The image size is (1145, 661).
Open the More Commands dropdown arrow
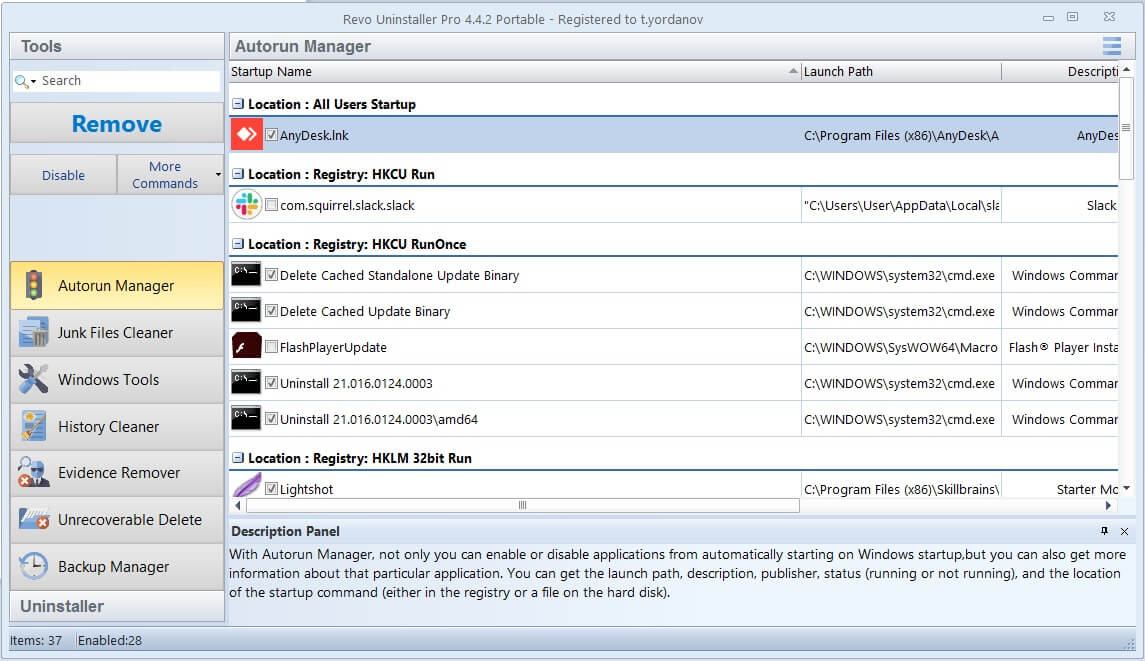tap(218, 175)
